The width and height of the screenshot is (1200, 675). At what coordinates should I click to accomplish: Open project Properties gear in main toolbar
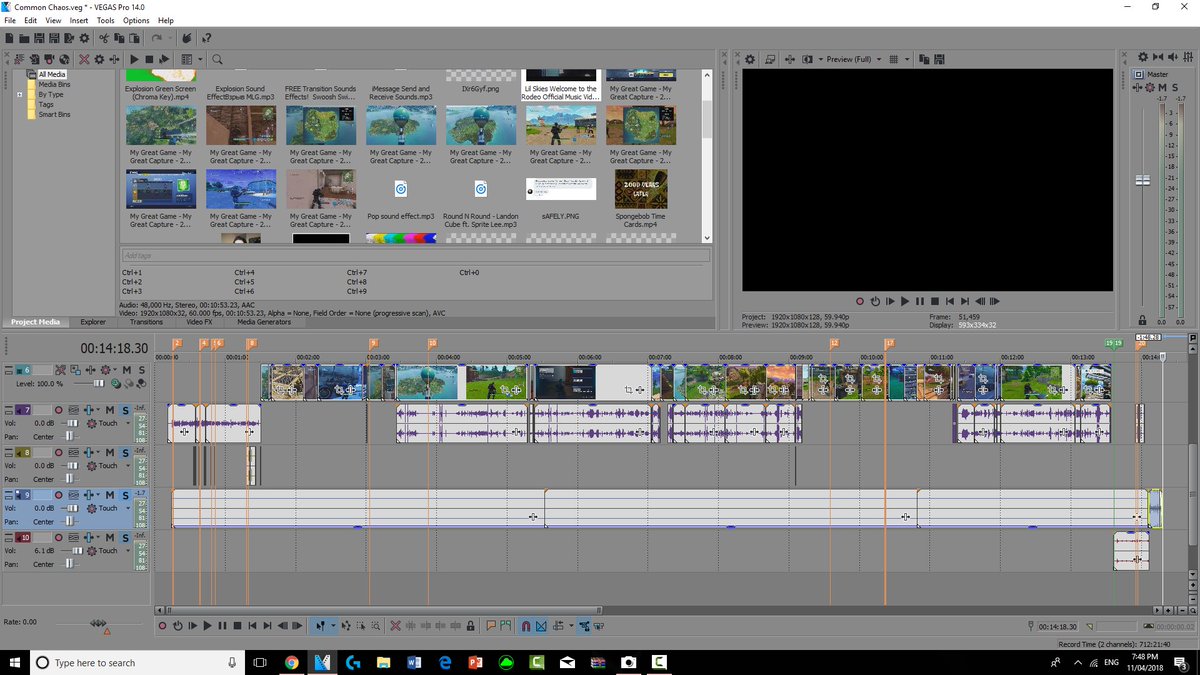coord(82,38)
